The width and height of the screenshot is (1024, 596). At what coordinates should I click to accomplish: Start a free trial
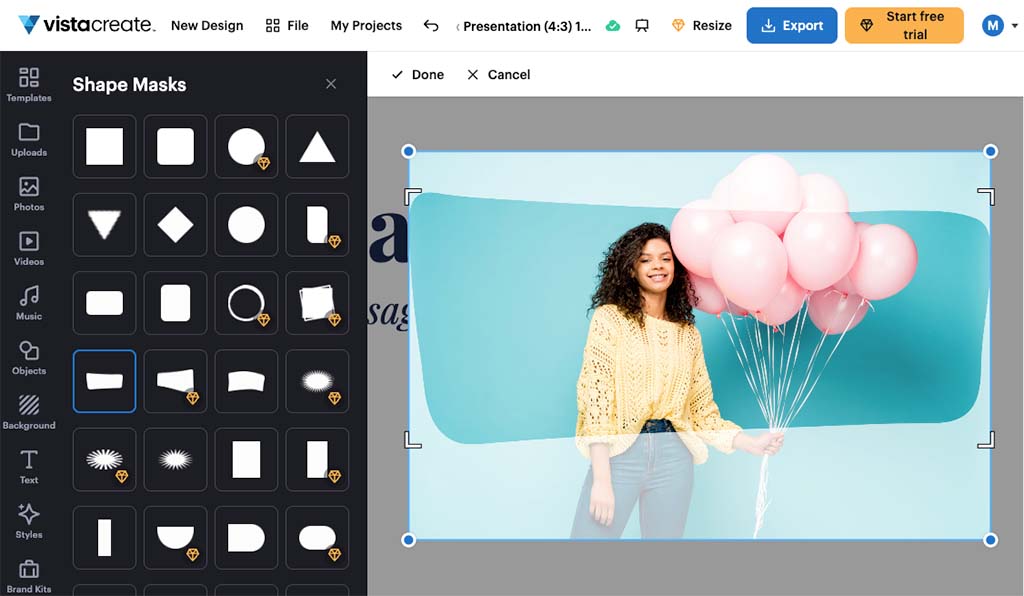click(903, 25)
